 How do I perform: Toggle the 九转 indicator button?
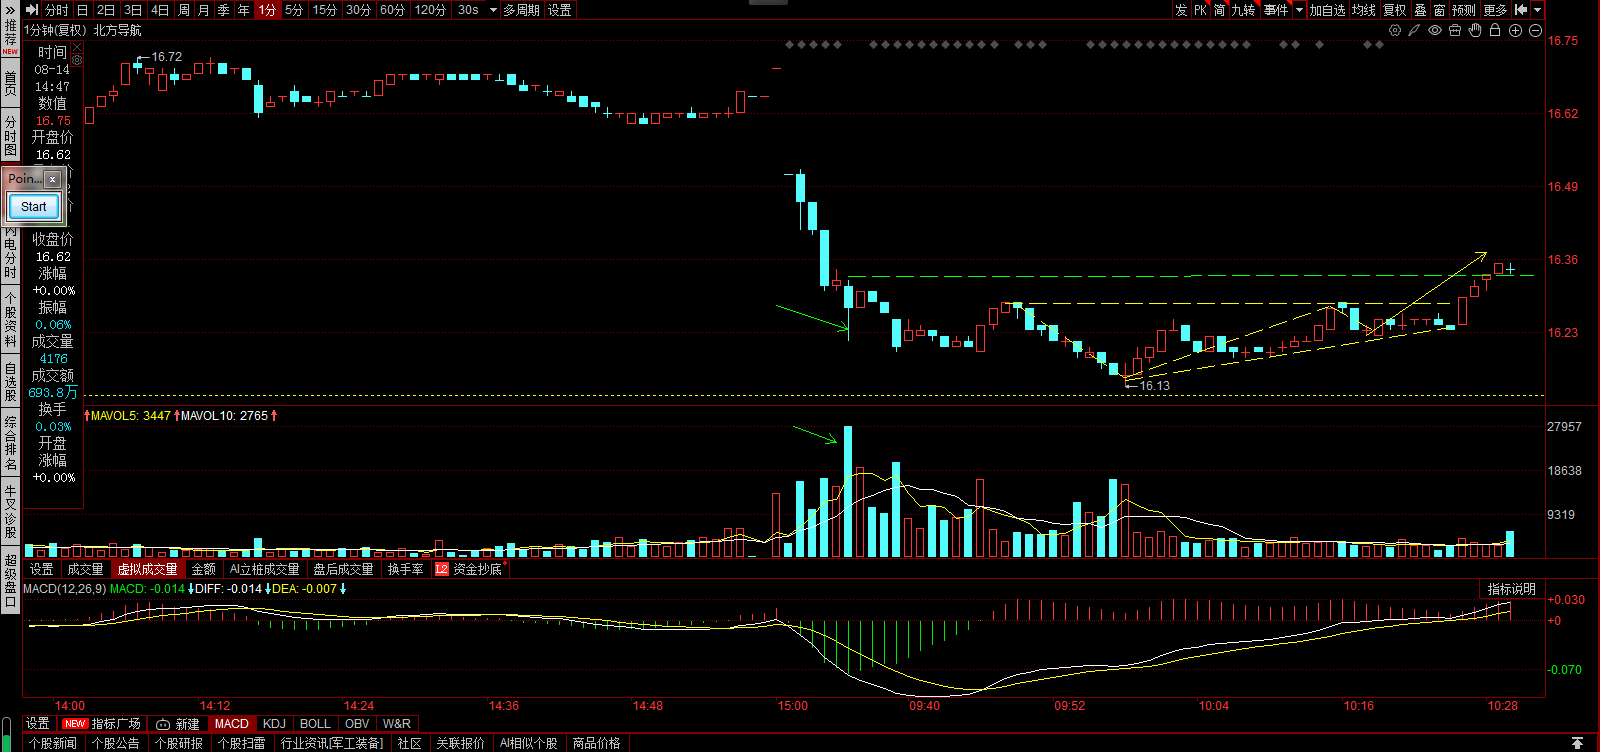click(x=1243, y=10)
